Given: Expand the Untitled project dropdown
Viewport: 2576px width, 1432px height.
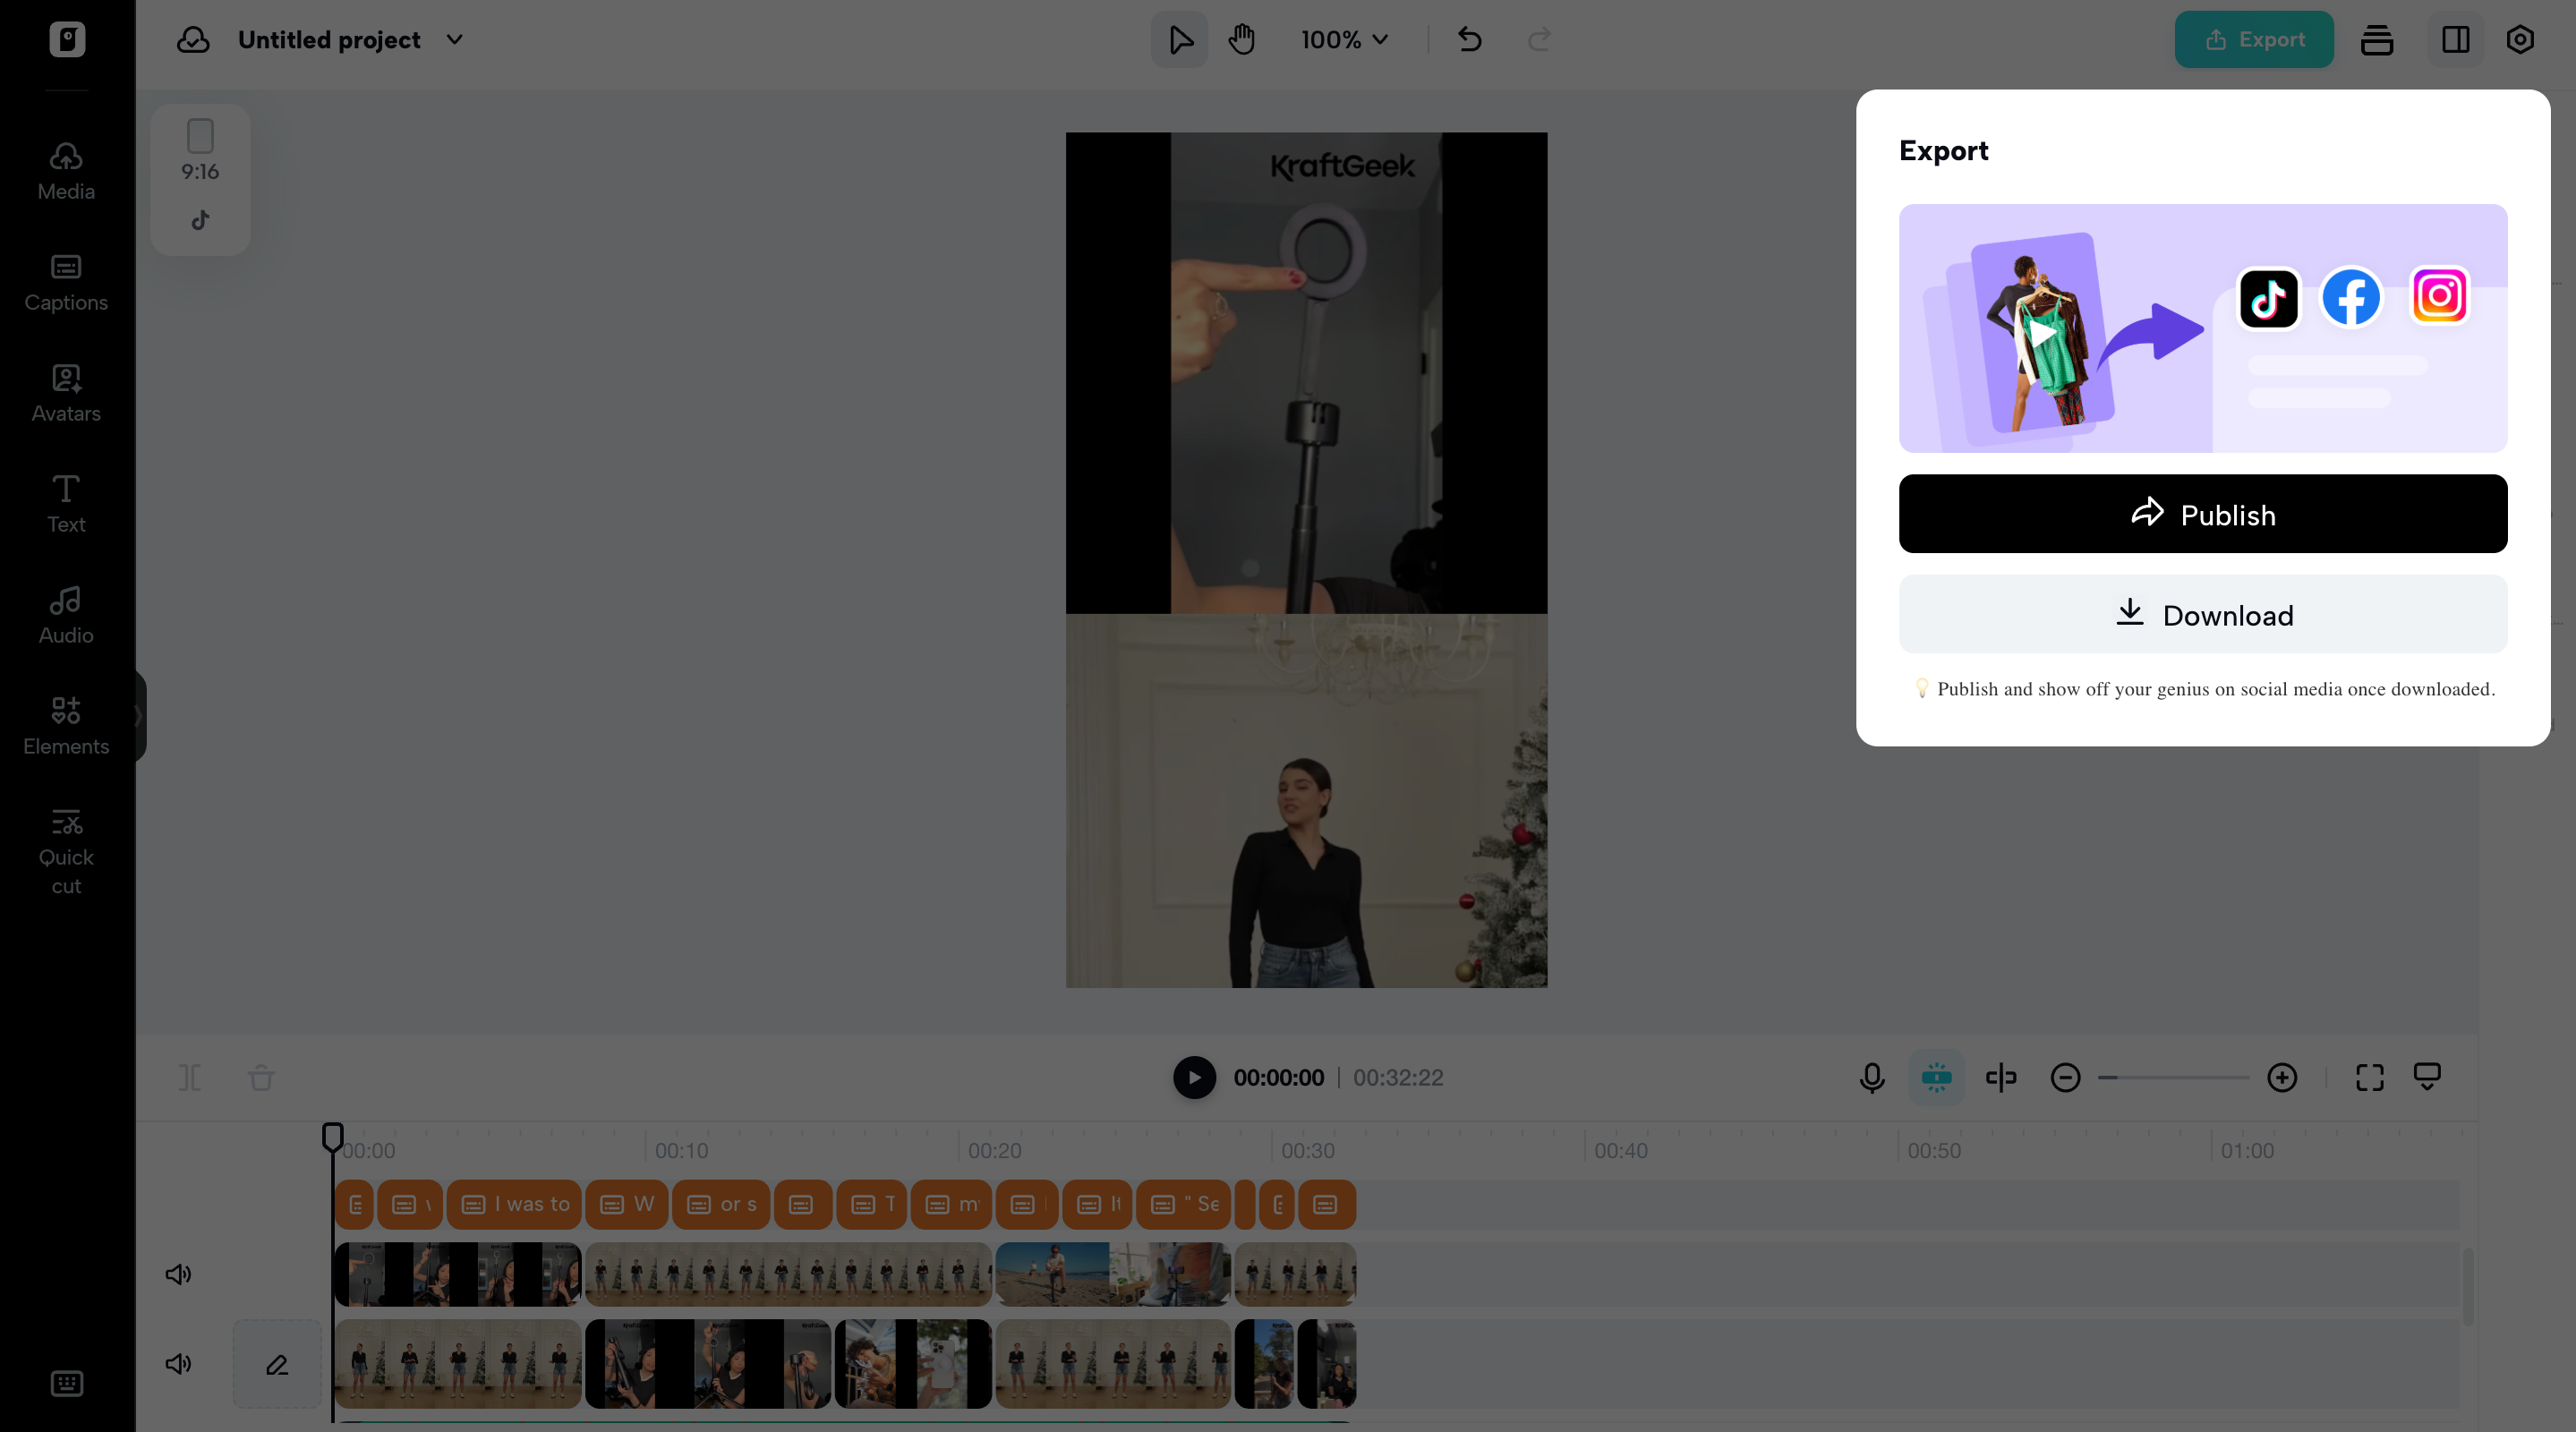Looking at the screenshot, I should (x=455, y=40).
